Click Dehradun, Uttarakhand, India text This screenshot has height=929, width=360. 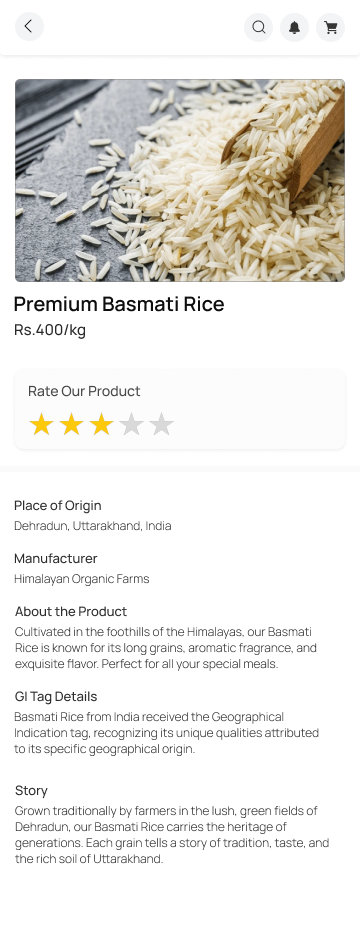coord(92,526)
